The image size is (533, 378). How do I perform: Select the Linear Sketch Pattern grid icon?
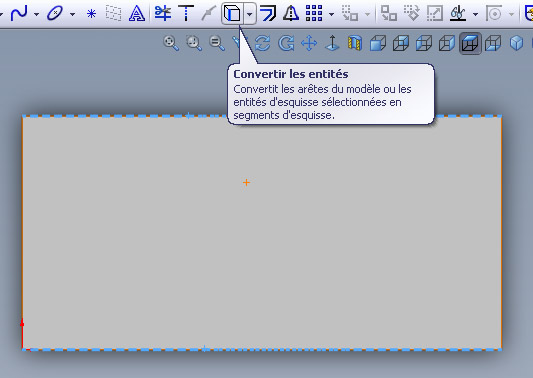314,14
